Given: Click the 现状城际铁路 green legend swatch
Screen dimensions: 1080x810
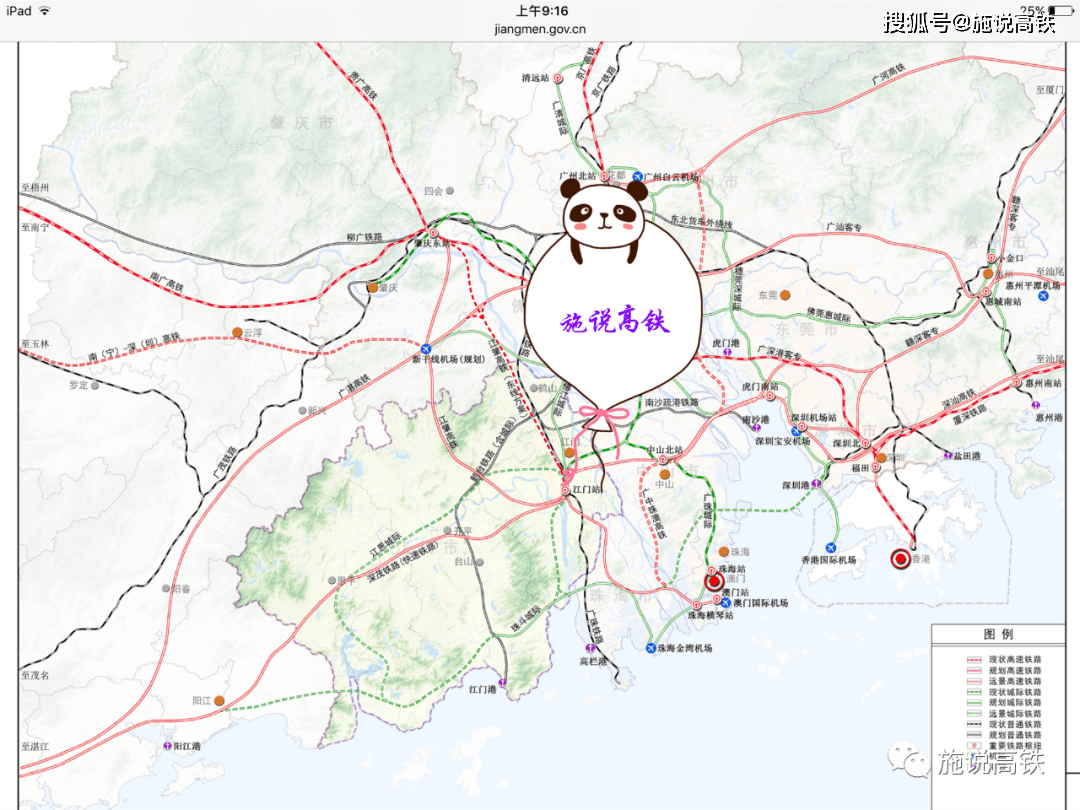Looking at the screenshot, I should (x=975, y=692).
